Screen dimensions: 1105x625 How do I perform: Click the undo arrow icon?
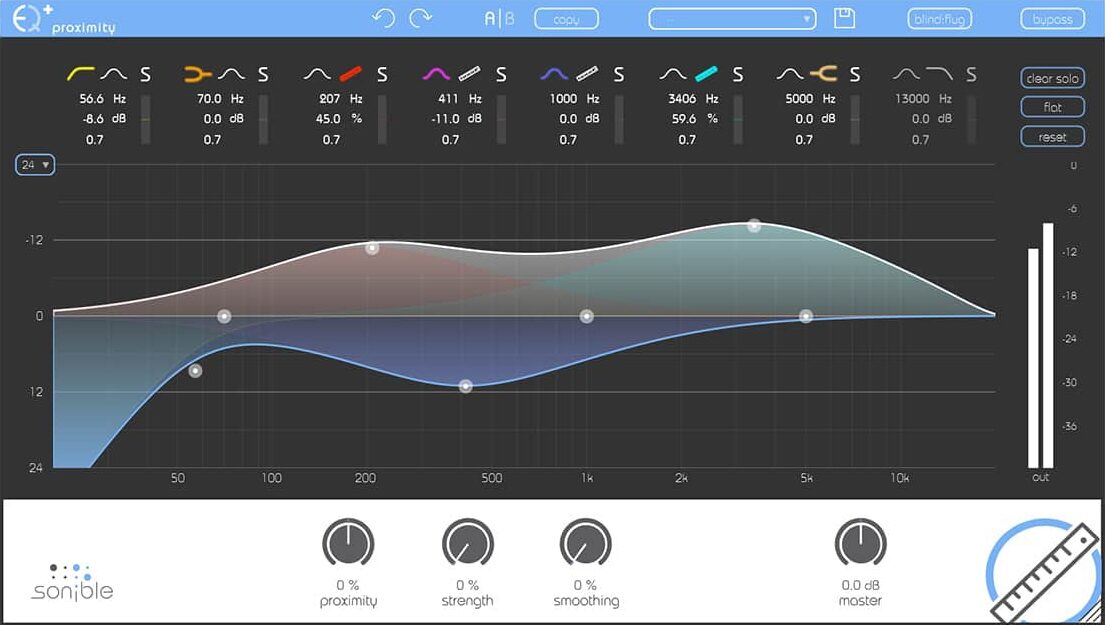383,19
